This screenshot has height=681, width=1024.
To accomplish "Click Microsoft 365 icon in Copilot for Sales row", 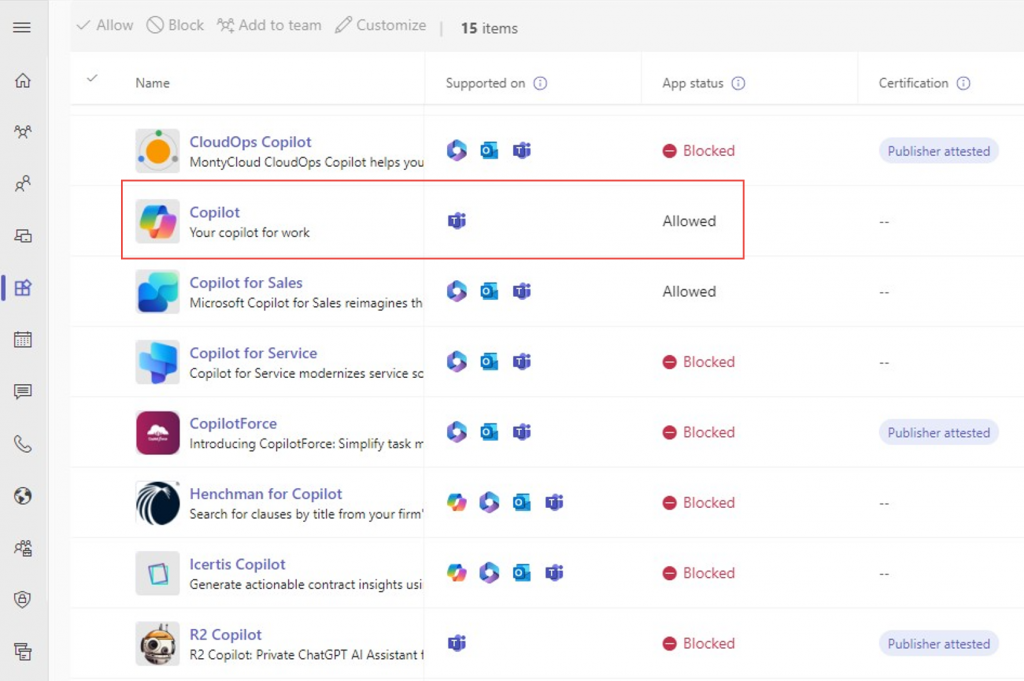I will [x=456, y=291].
